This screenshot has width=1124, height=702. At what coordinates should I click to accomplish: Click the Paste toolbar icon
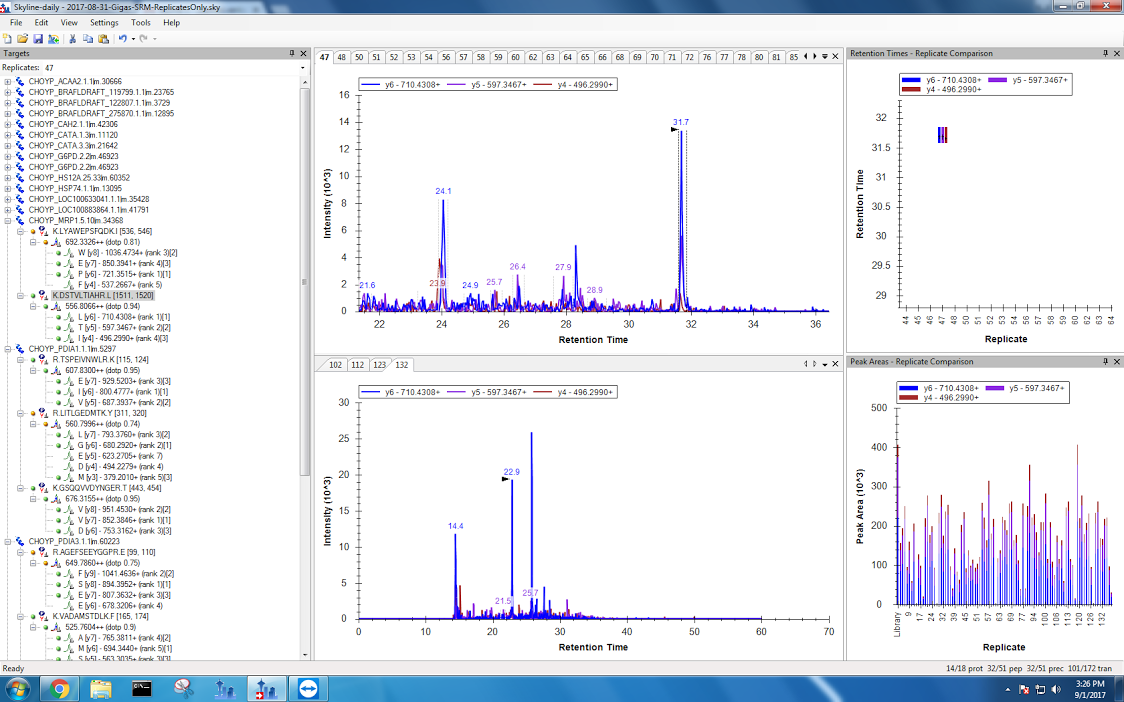tap(103, 38)
